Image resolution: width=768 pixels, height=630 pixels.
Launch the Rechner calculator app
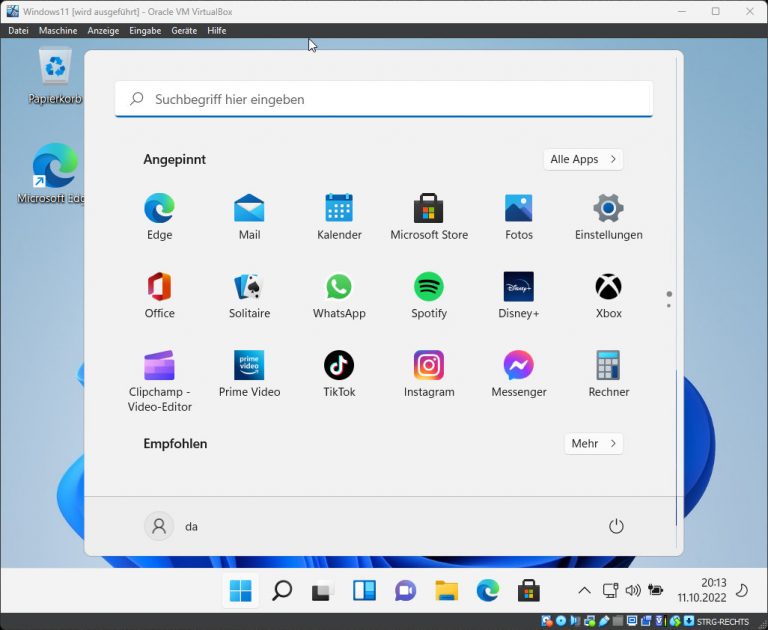(x=608, y=374)
